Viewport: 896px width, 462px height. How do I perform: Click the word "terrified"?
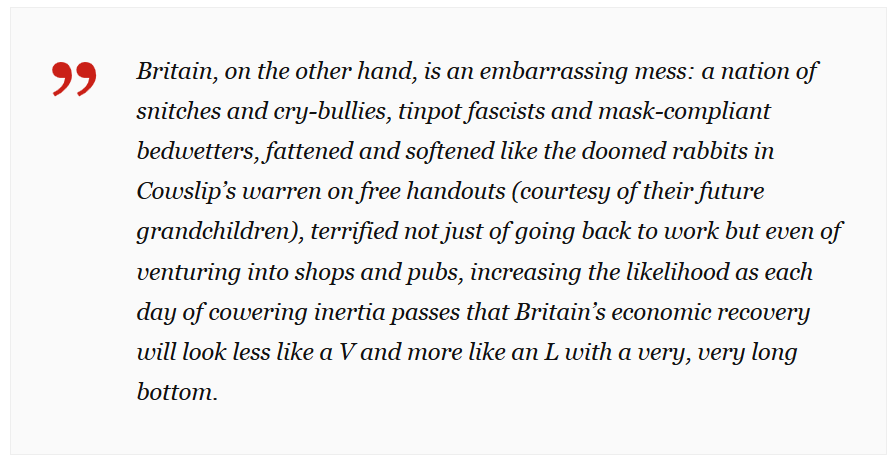point(354,232)
